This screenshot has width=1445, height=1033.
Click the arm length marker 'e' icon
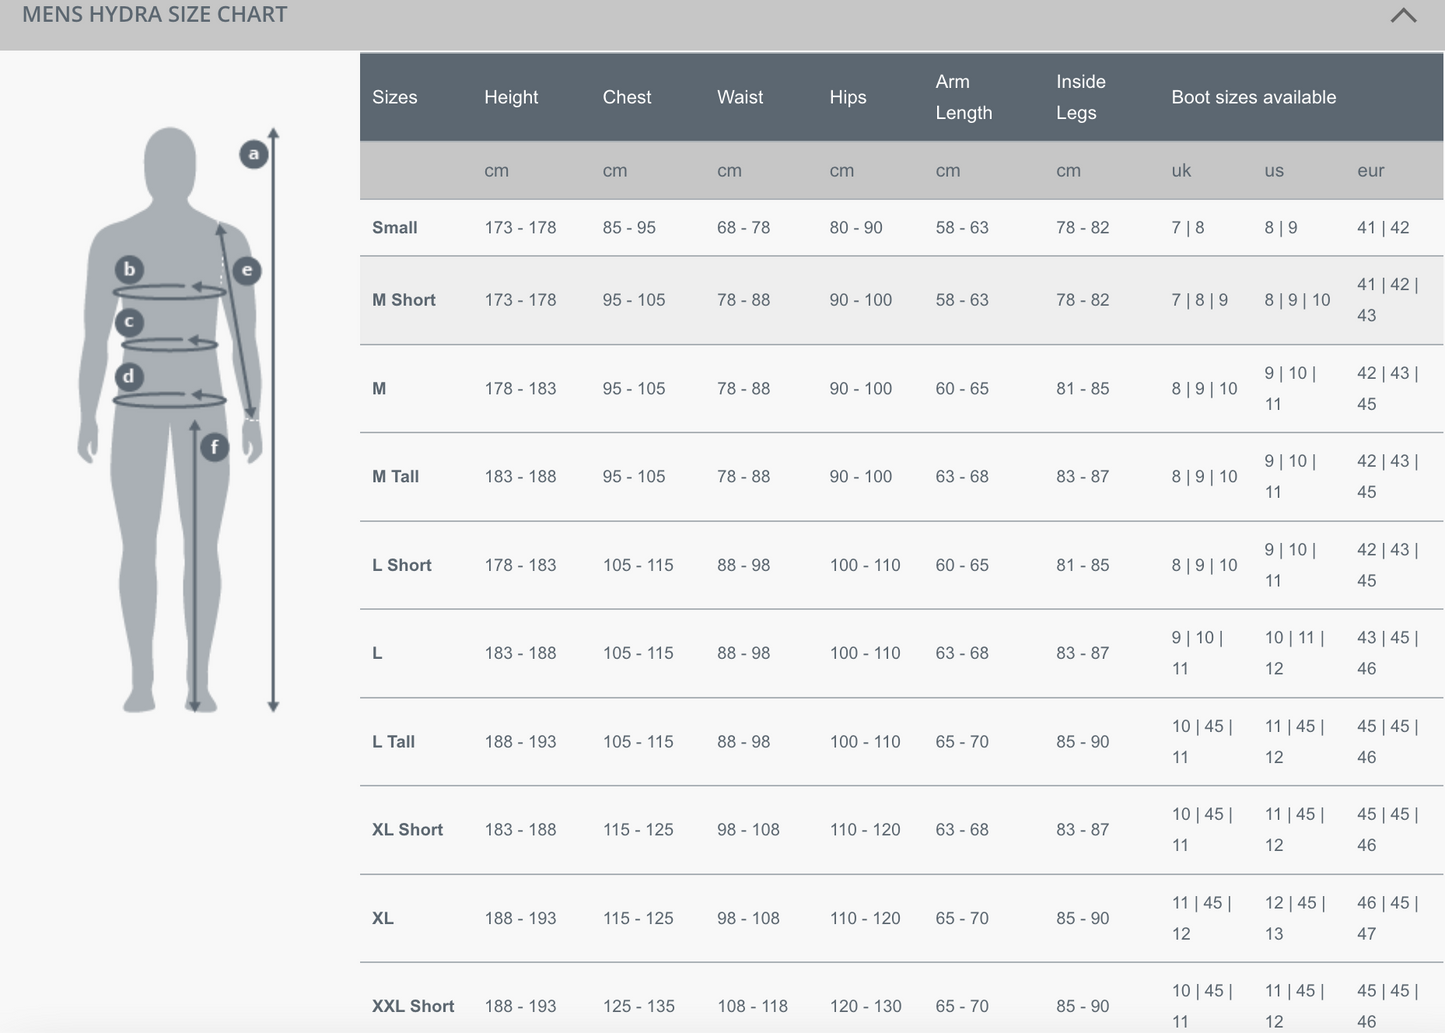(247, 270)
